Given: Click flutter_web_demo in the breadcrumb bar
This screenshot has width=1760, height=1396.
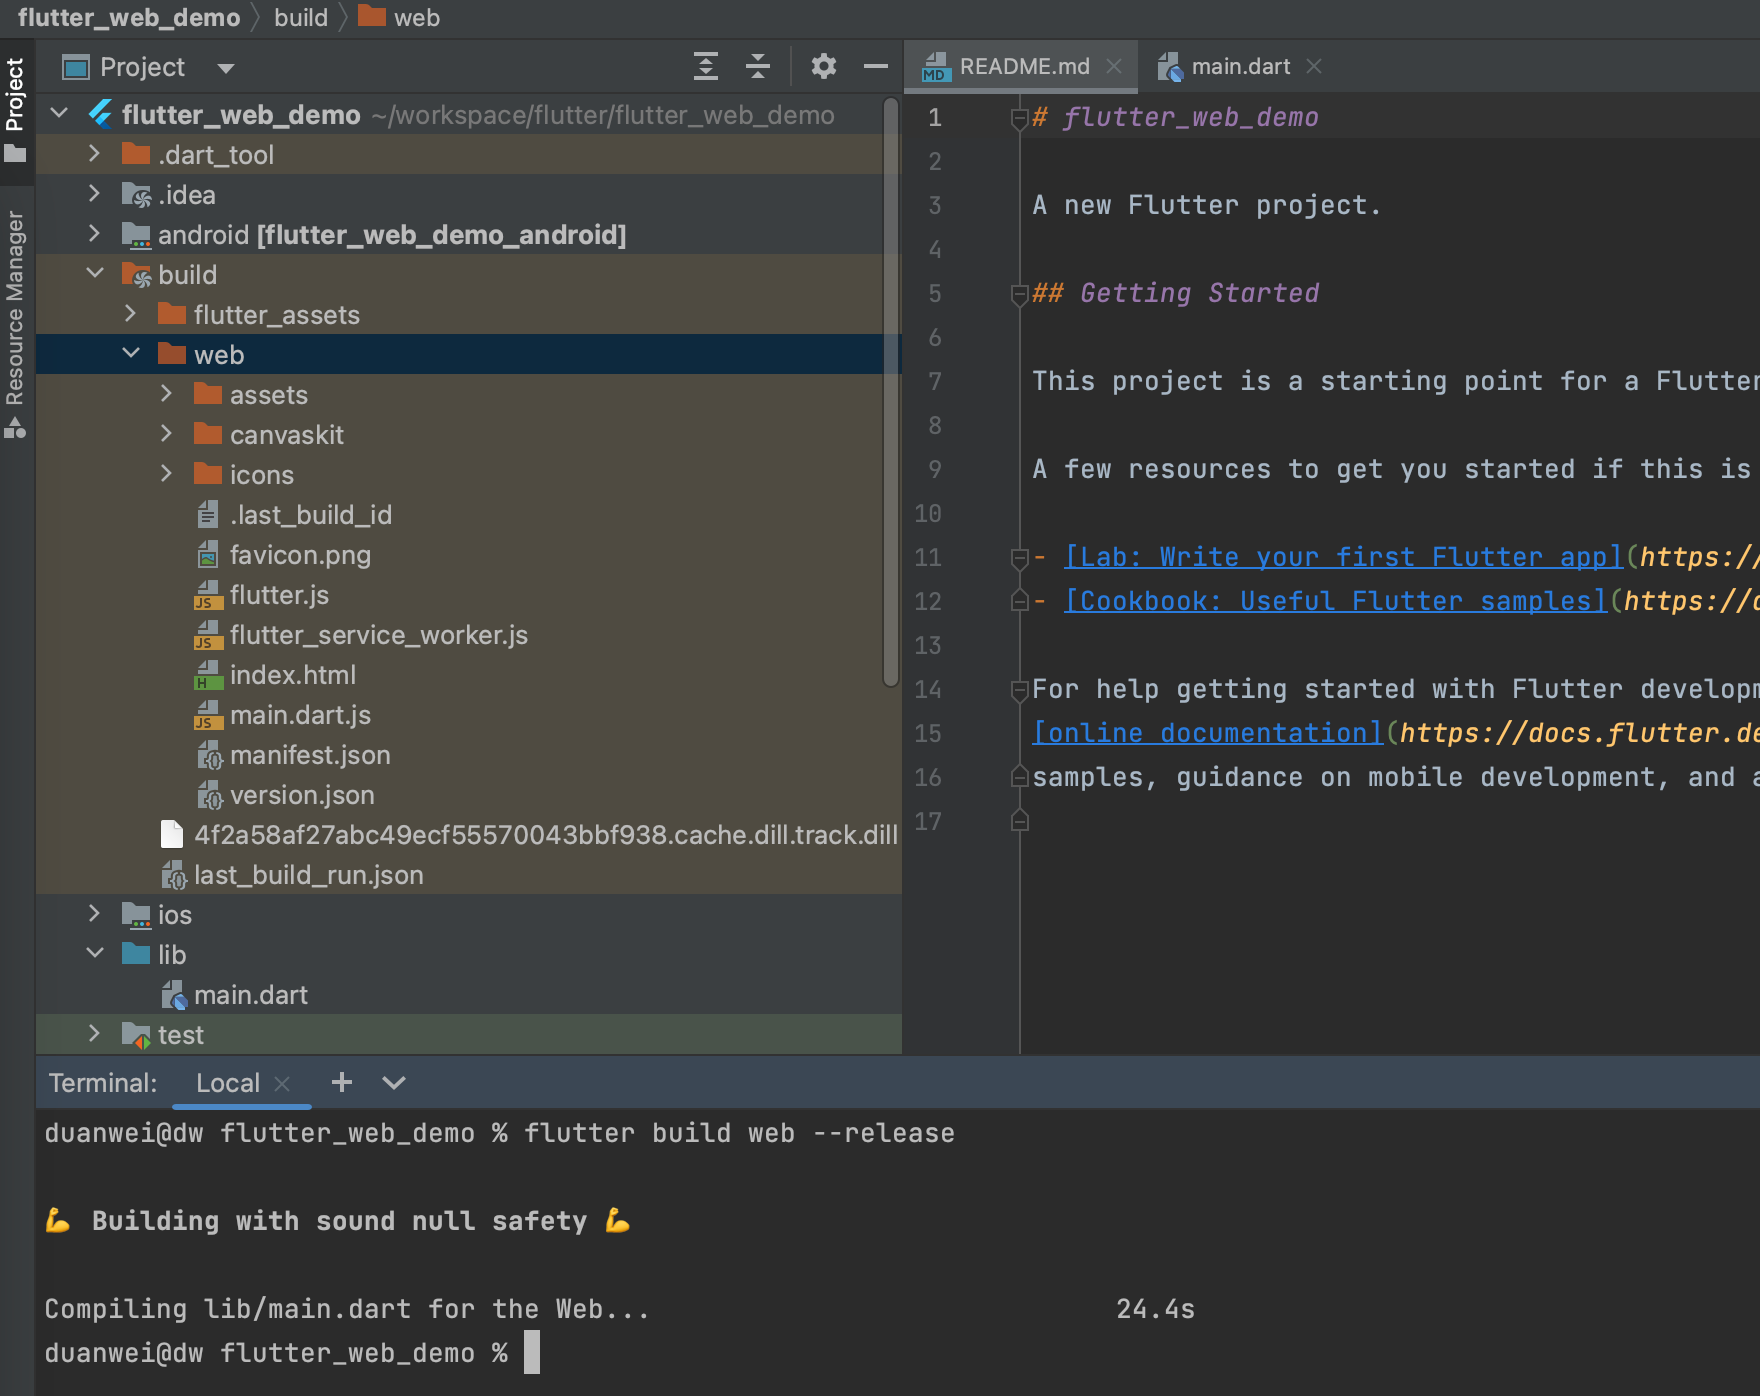Looking at the screenshot, I should pyautogui.click(x=129, y=18).
